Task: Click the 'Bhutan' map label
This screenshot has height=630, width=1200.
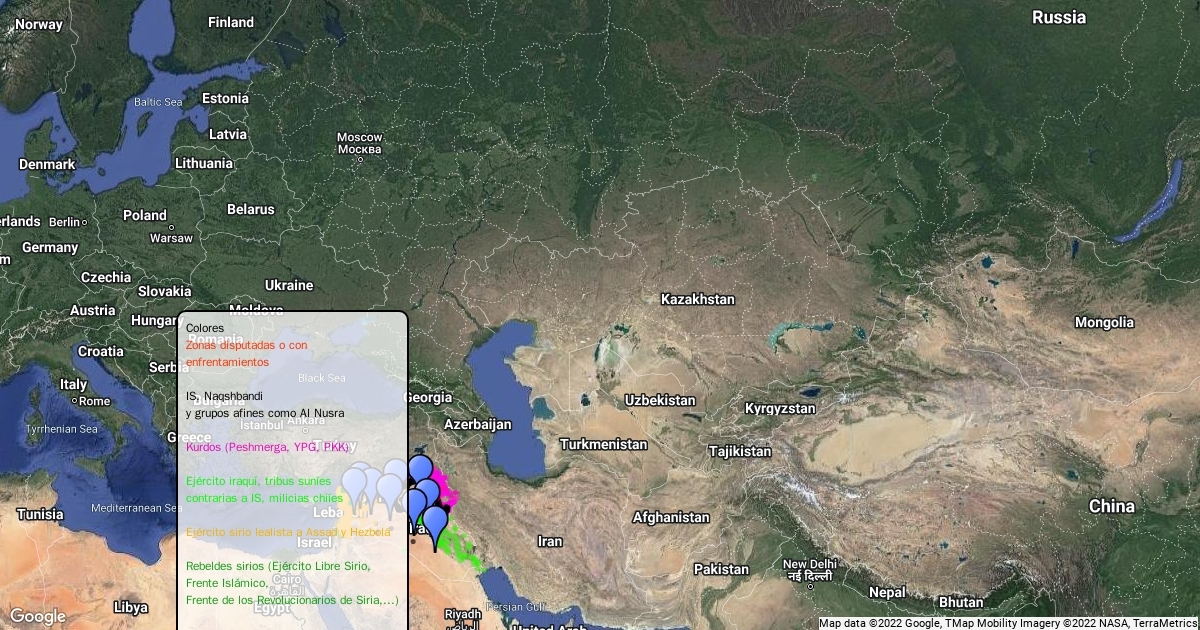Action: coord(963,603)
